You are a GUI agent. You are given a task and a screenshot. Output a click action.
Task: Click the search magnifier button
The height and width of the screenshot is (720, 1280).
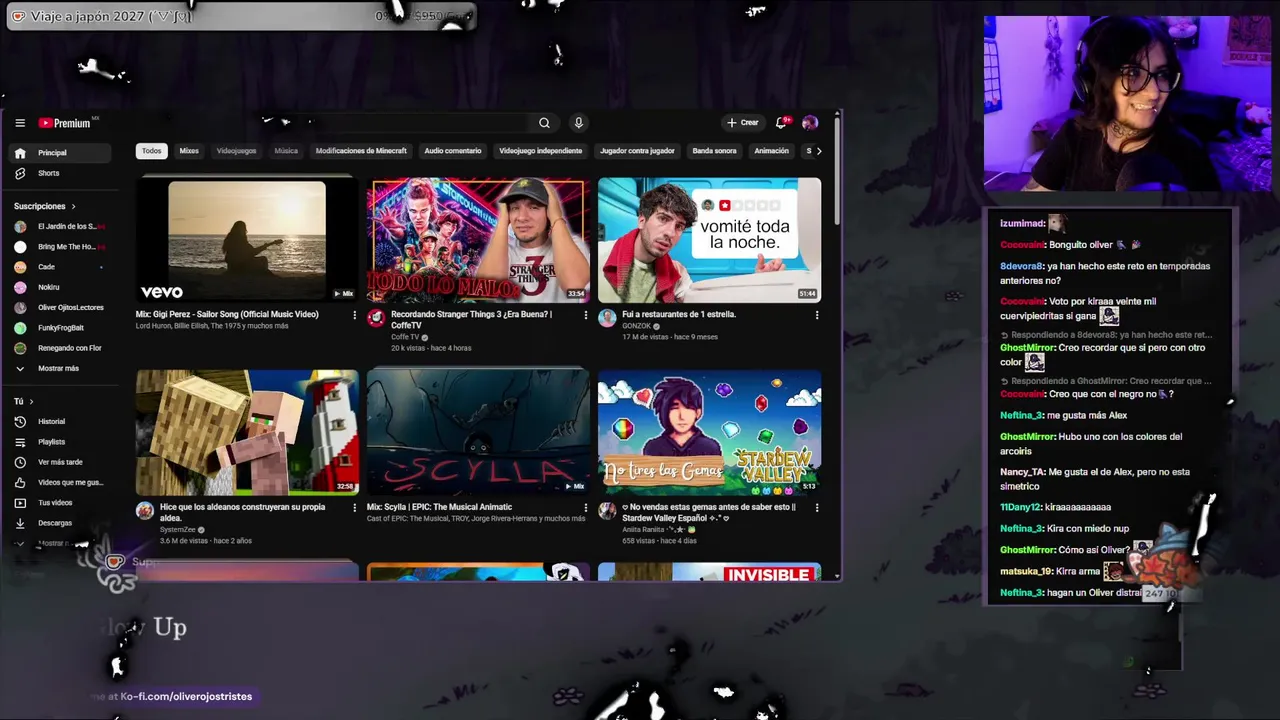(x=544, y=123)
